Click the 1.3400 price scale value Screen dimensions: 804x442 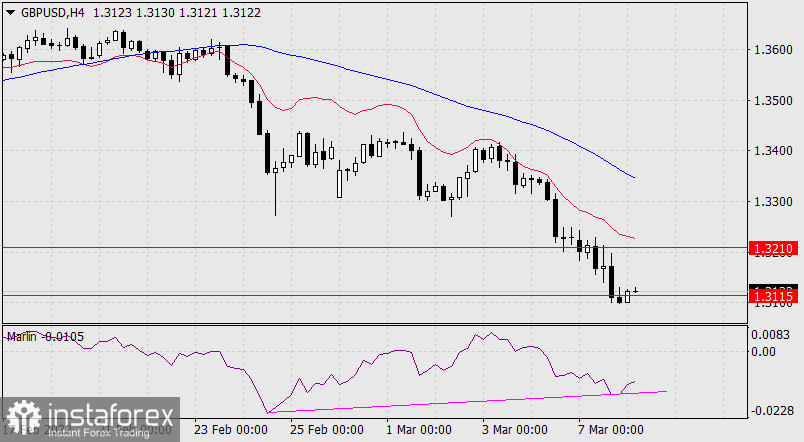[x=773, y=151]
